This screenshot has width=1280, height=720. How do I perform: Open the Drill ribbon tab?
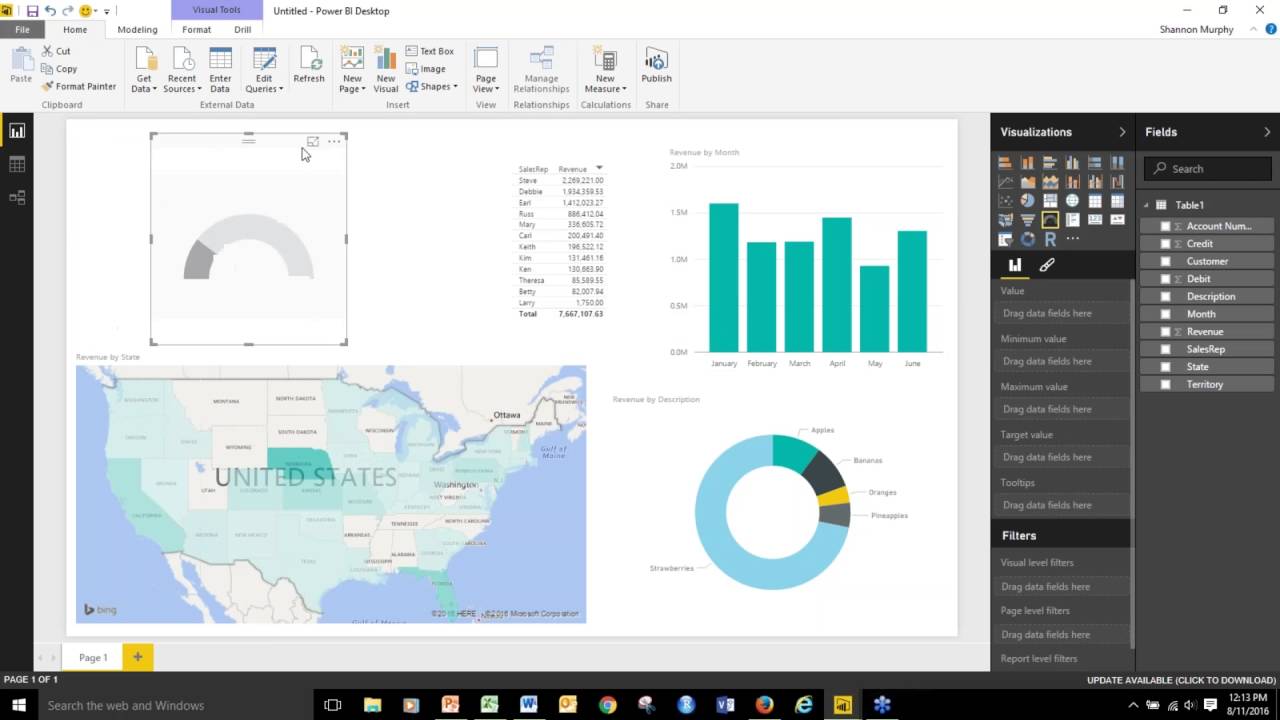click(242, 30)
